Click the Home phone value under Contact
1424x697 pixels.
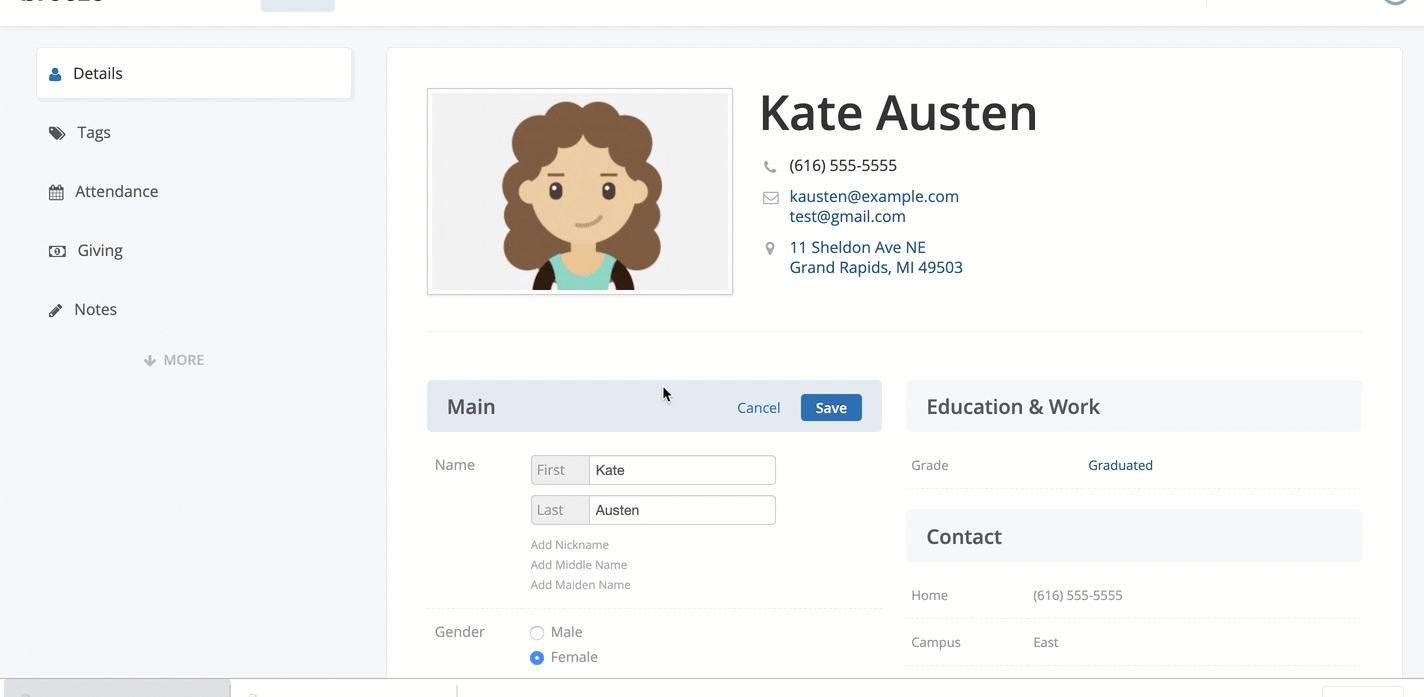1078,595
